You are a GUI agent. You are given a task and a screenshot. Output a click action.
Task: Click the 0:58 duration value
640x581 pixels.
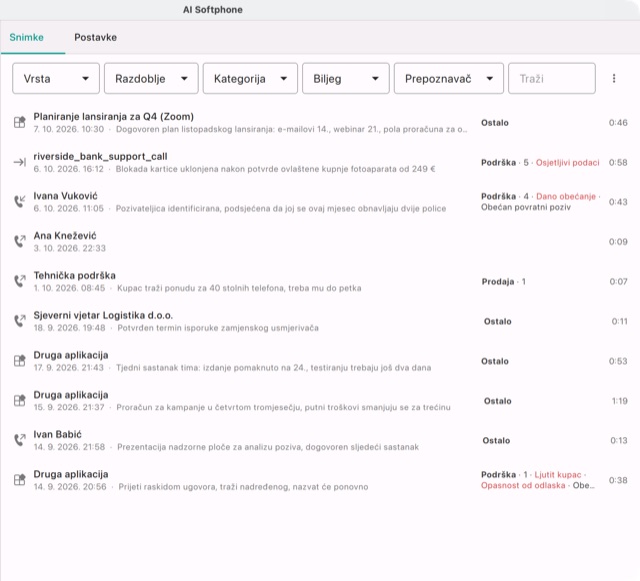click(618, 163)
